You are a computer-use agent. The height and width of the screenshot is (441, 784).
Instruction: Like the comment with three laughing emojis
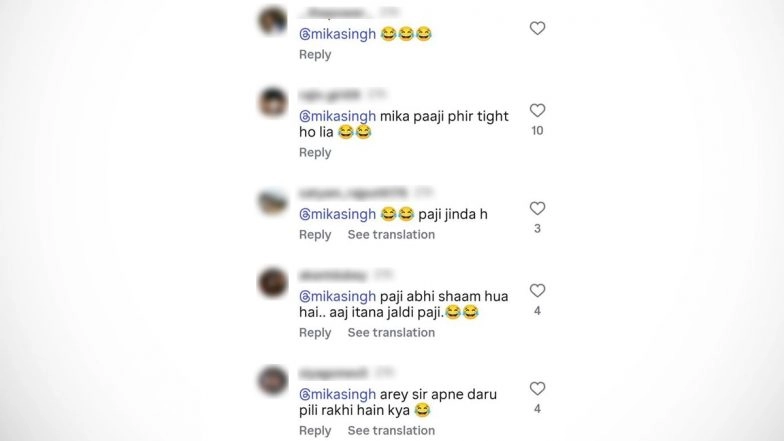538,28
